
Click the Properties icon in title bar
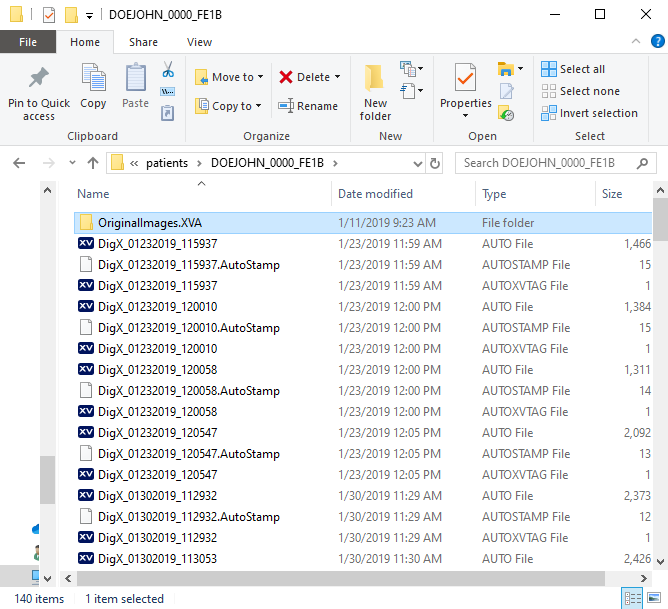(49, 15)
